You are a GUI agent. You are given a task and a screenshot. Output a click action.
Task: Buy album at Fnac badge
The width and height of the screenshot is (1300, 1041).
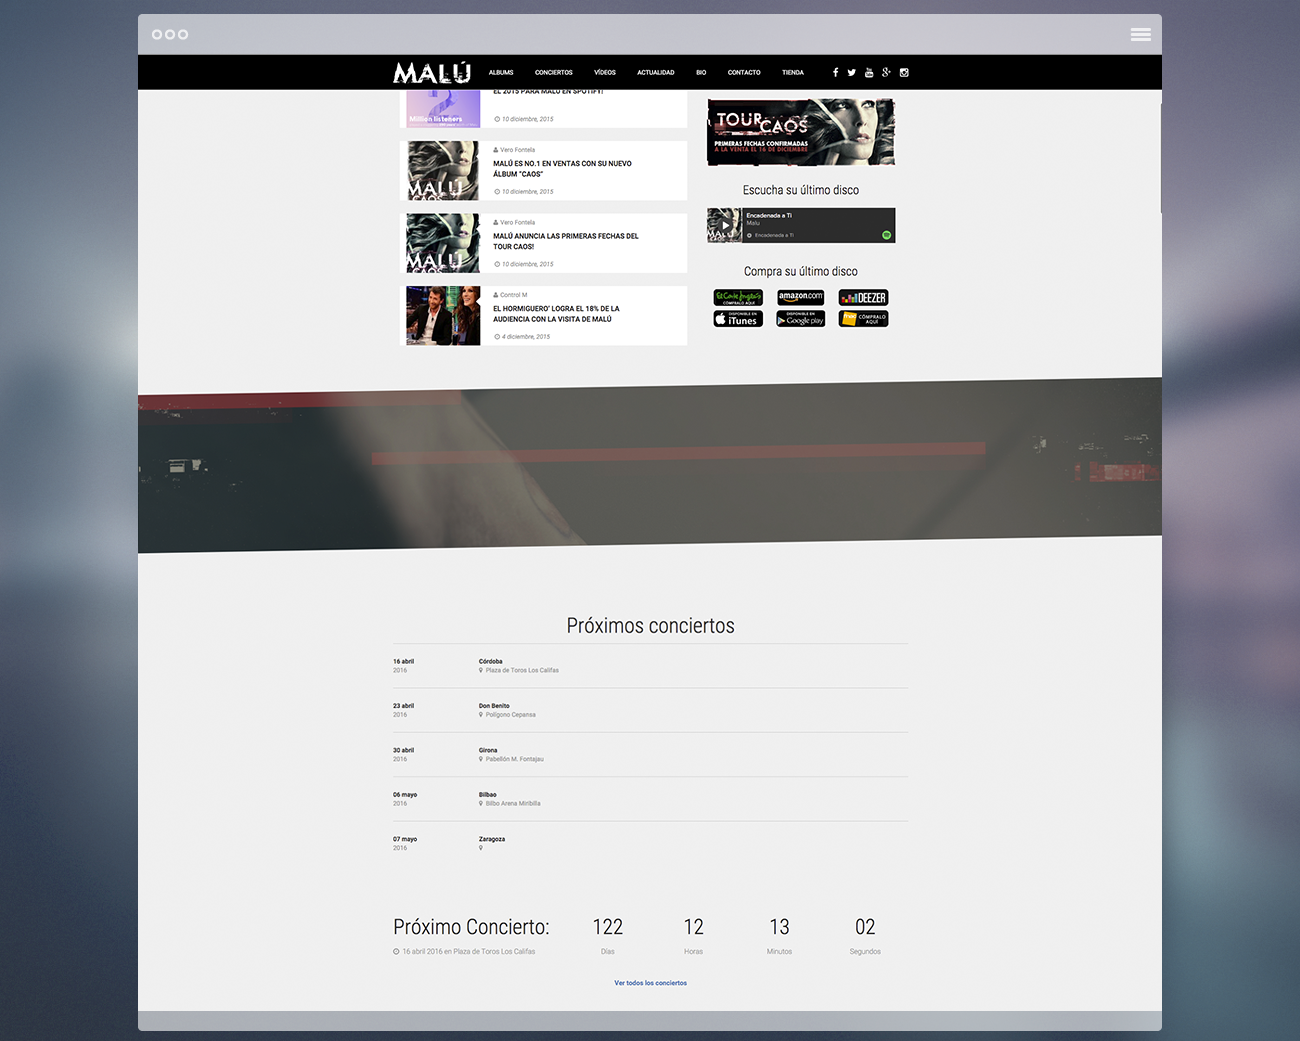coord(863,319)
